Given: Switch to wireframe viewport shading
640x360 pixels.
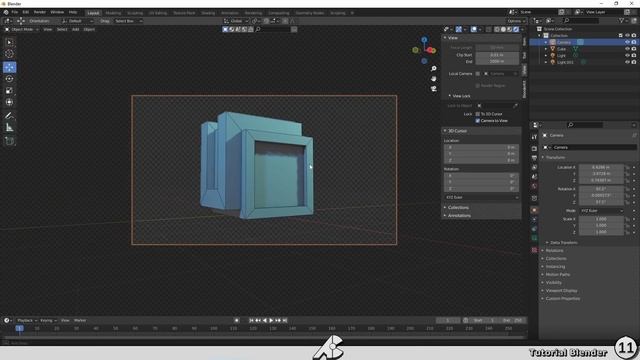Looking at the screenshot, I should pos(497,29).
